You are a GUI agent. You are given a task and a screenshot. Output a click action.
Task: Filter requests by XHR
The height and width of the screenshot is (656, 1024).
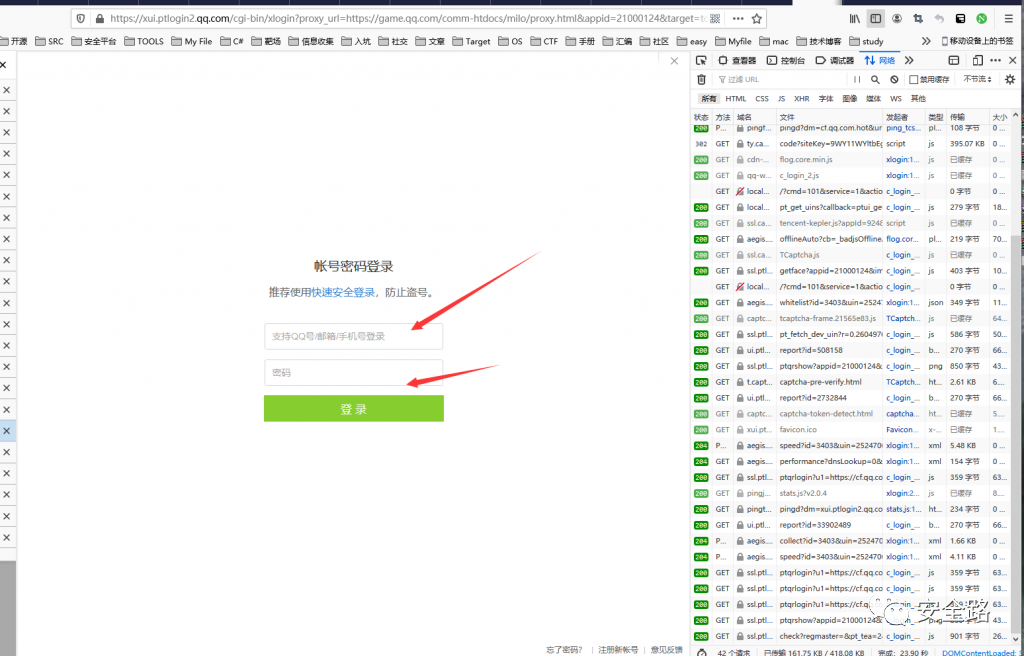(801, 99)
